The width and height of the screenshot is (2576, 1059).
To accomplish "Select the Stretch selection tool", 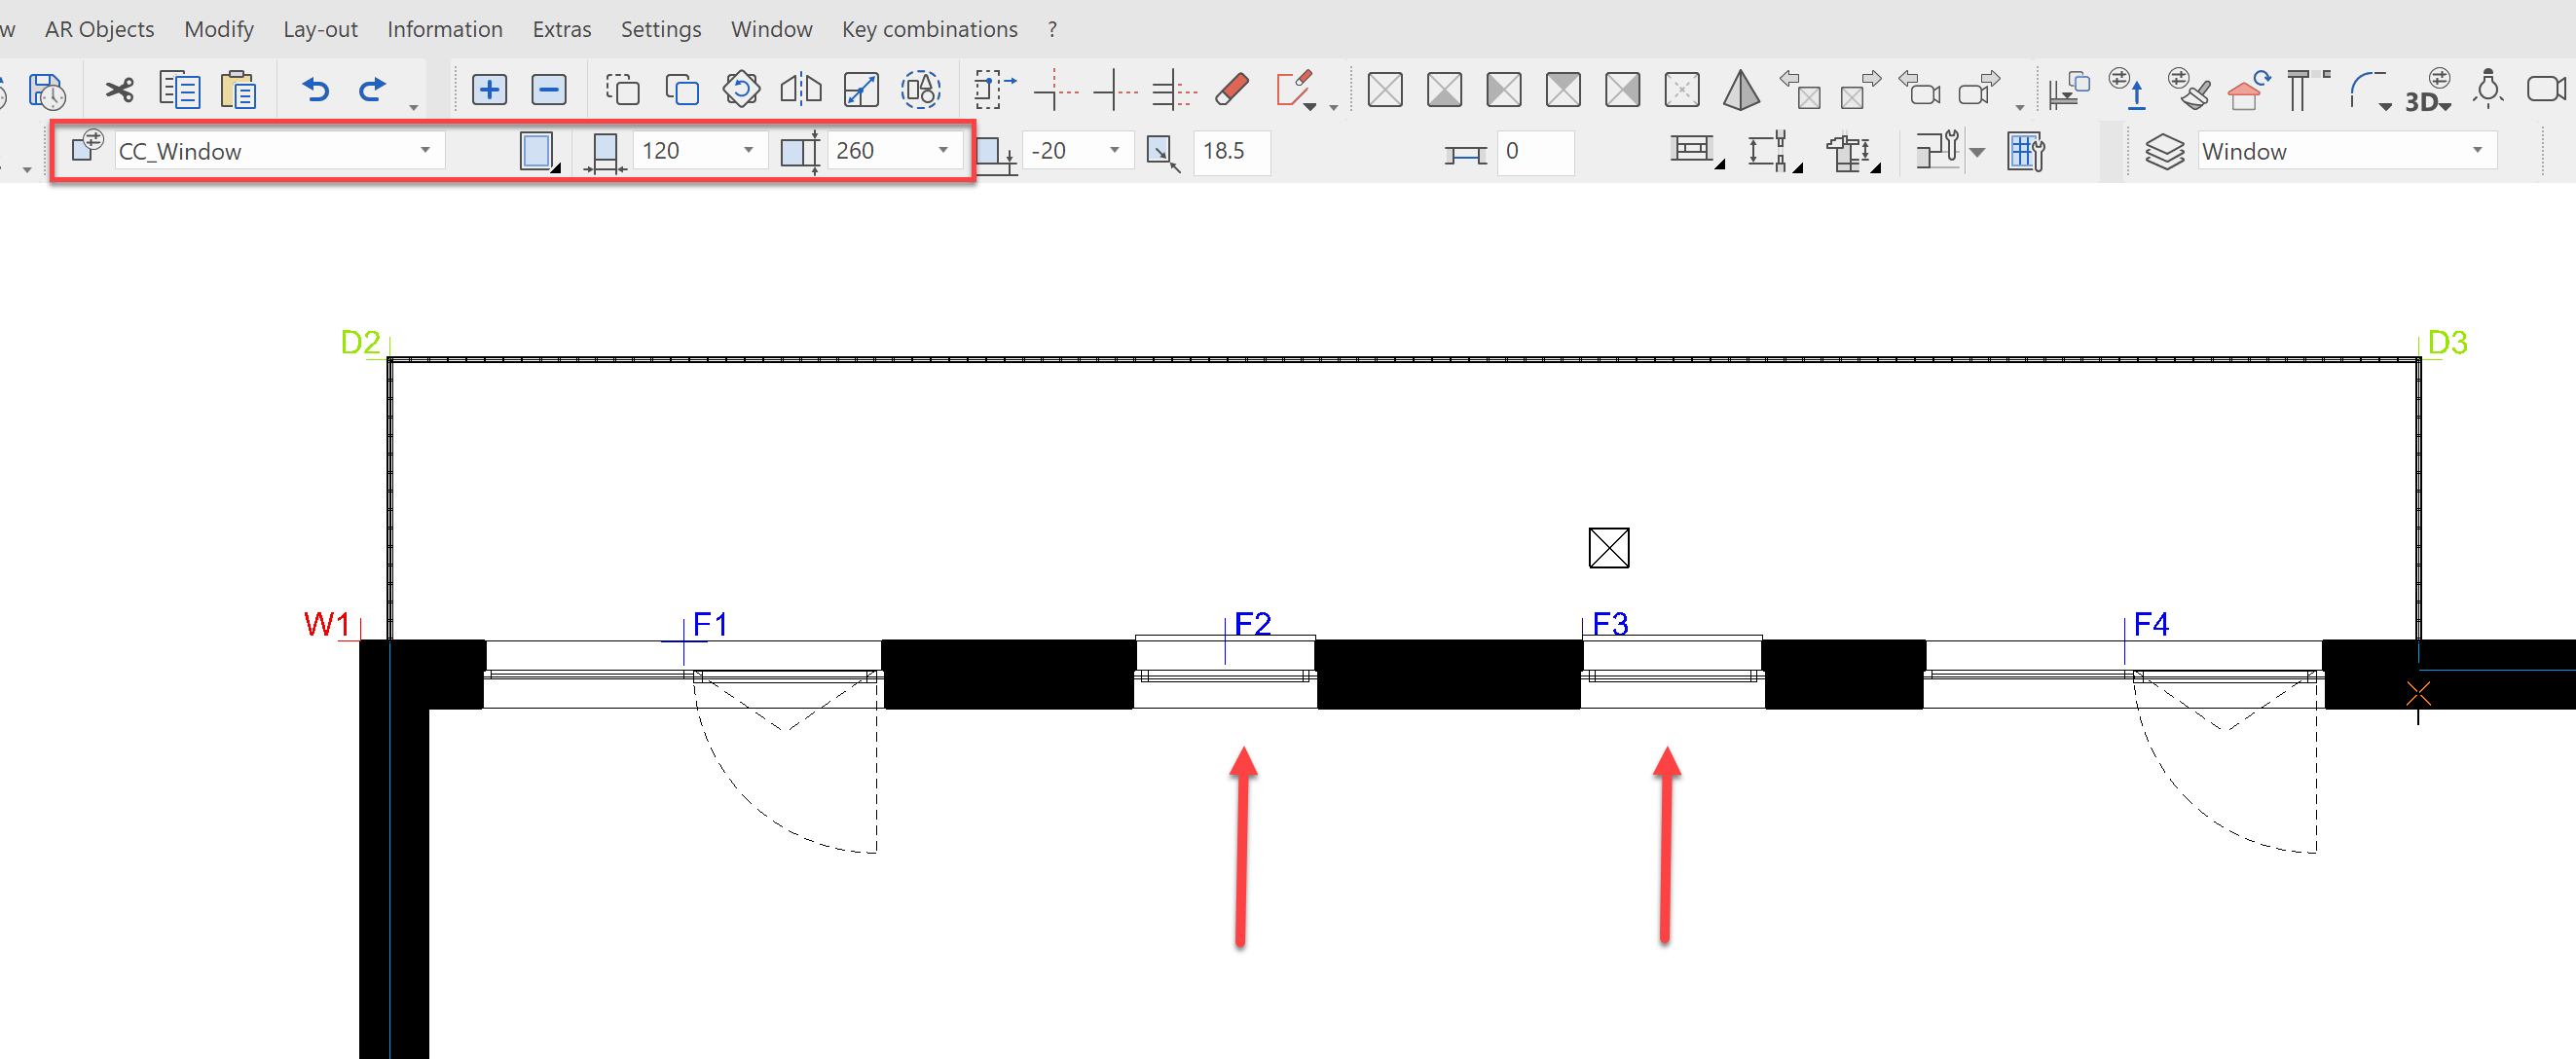I will [995, 90].
